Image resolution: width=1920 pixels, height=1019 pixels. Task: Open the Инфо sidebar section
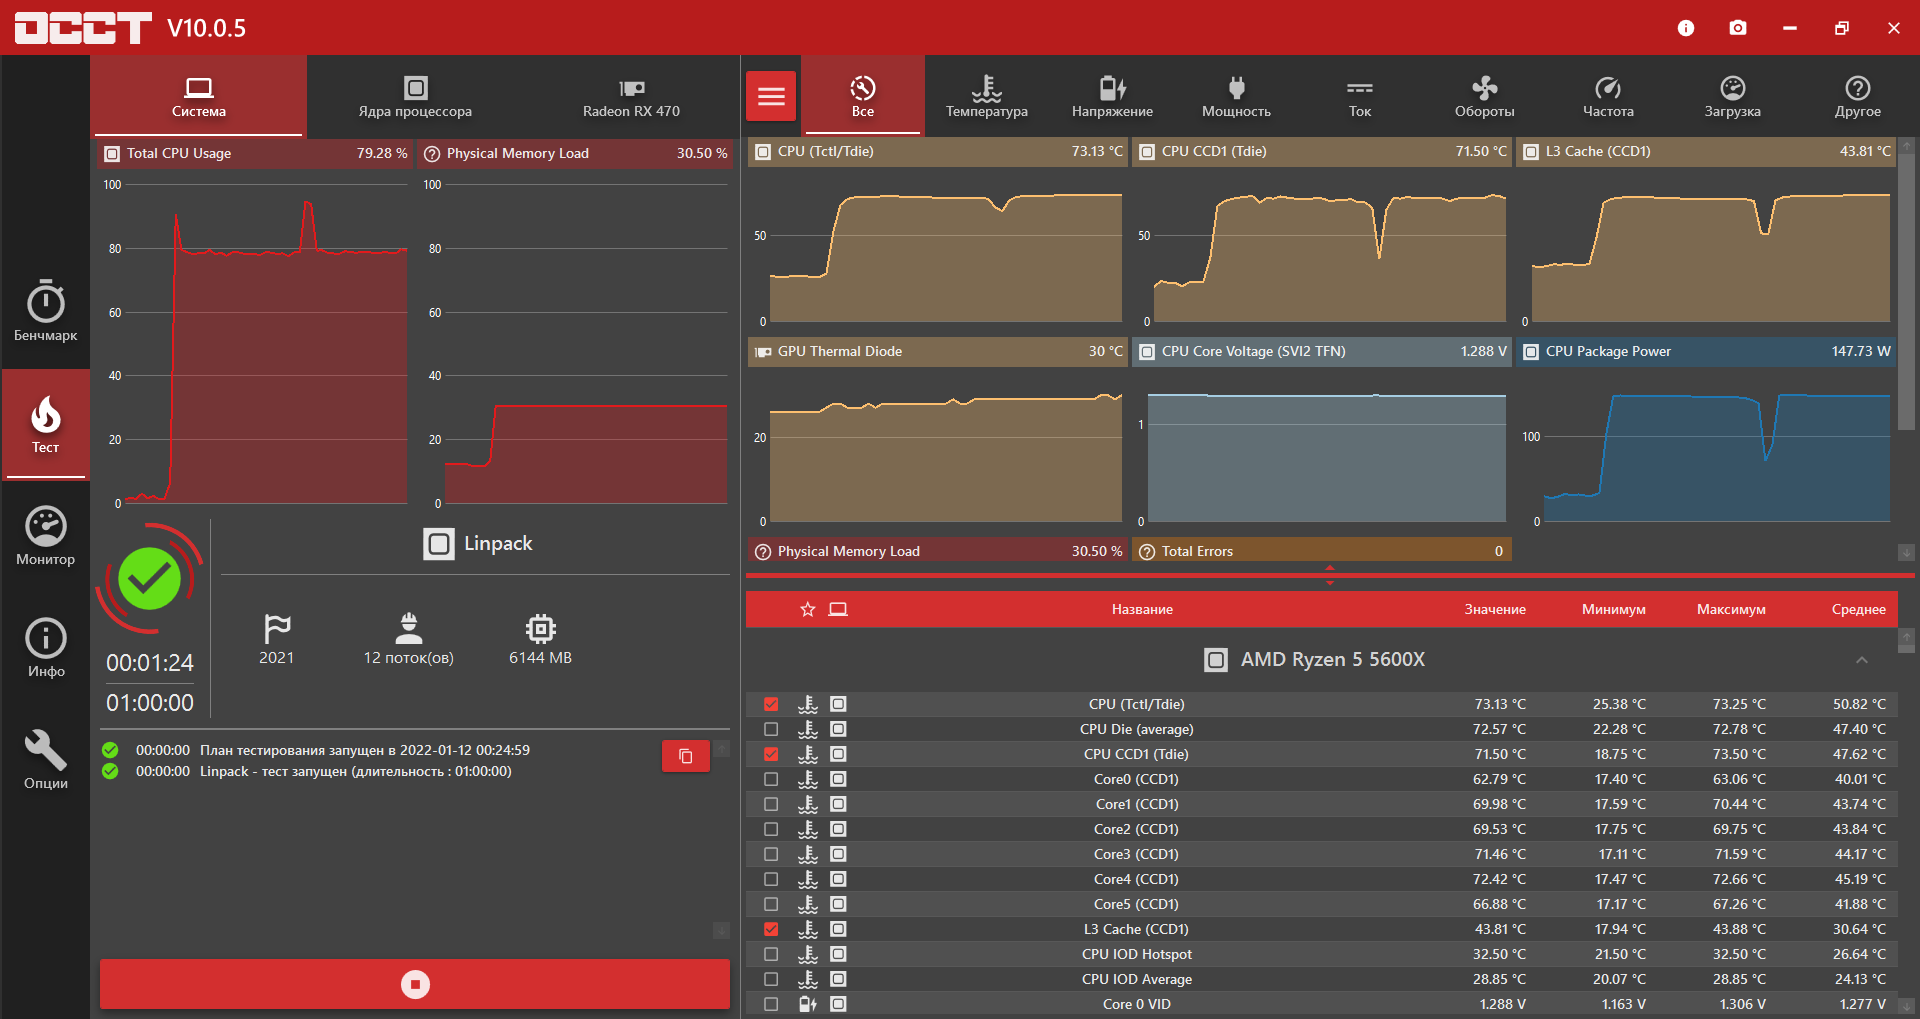click(45, 648)
